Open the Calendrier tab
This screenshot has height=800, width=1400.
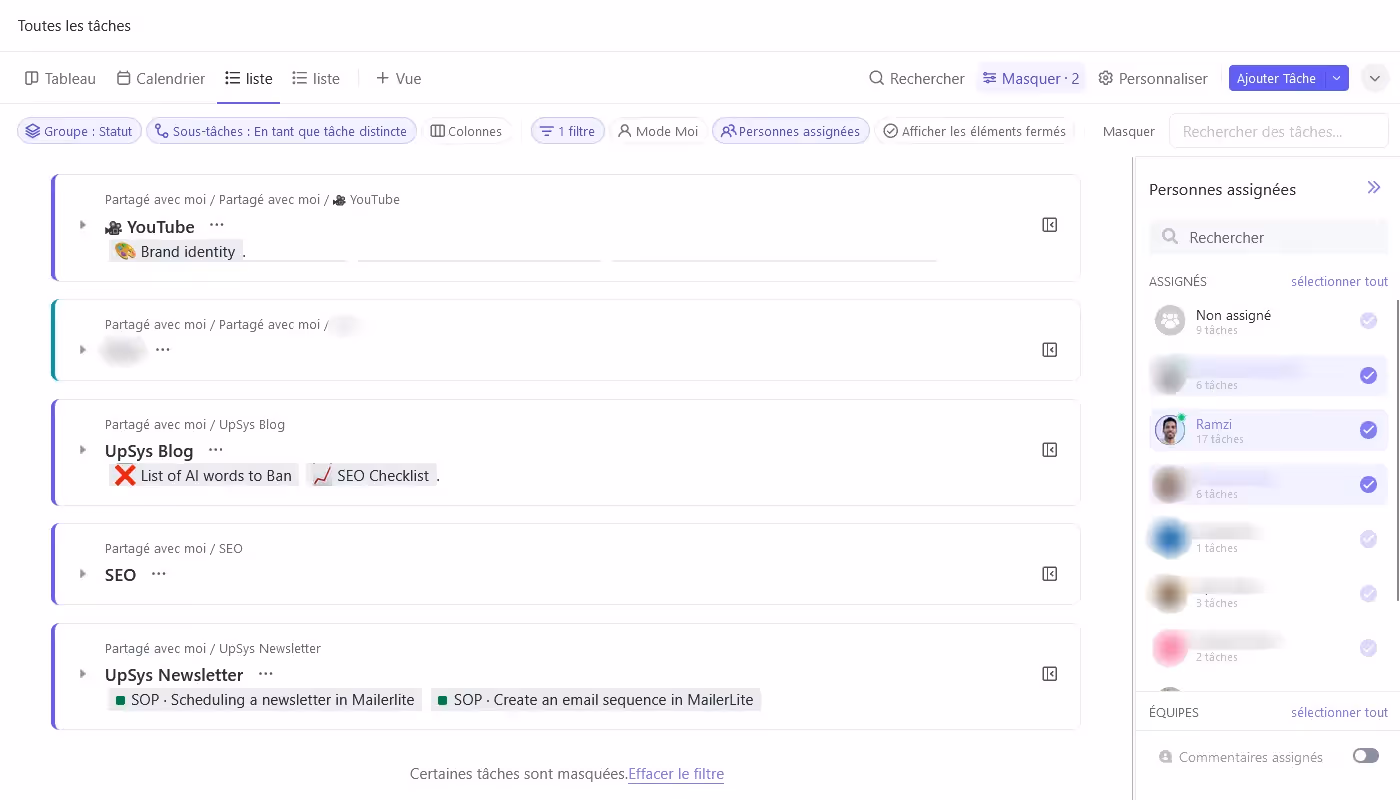pyautogui.click(x=159, y=77)
